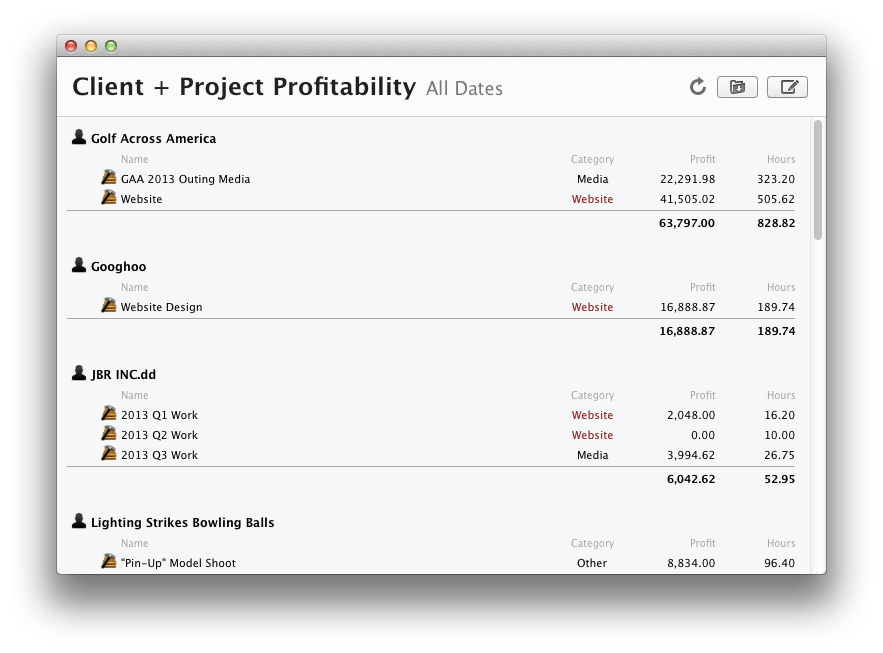The height and width of the screenshot is (653, 883).
Task: Open the 2013 Q1 Work project
Action: 159,415
